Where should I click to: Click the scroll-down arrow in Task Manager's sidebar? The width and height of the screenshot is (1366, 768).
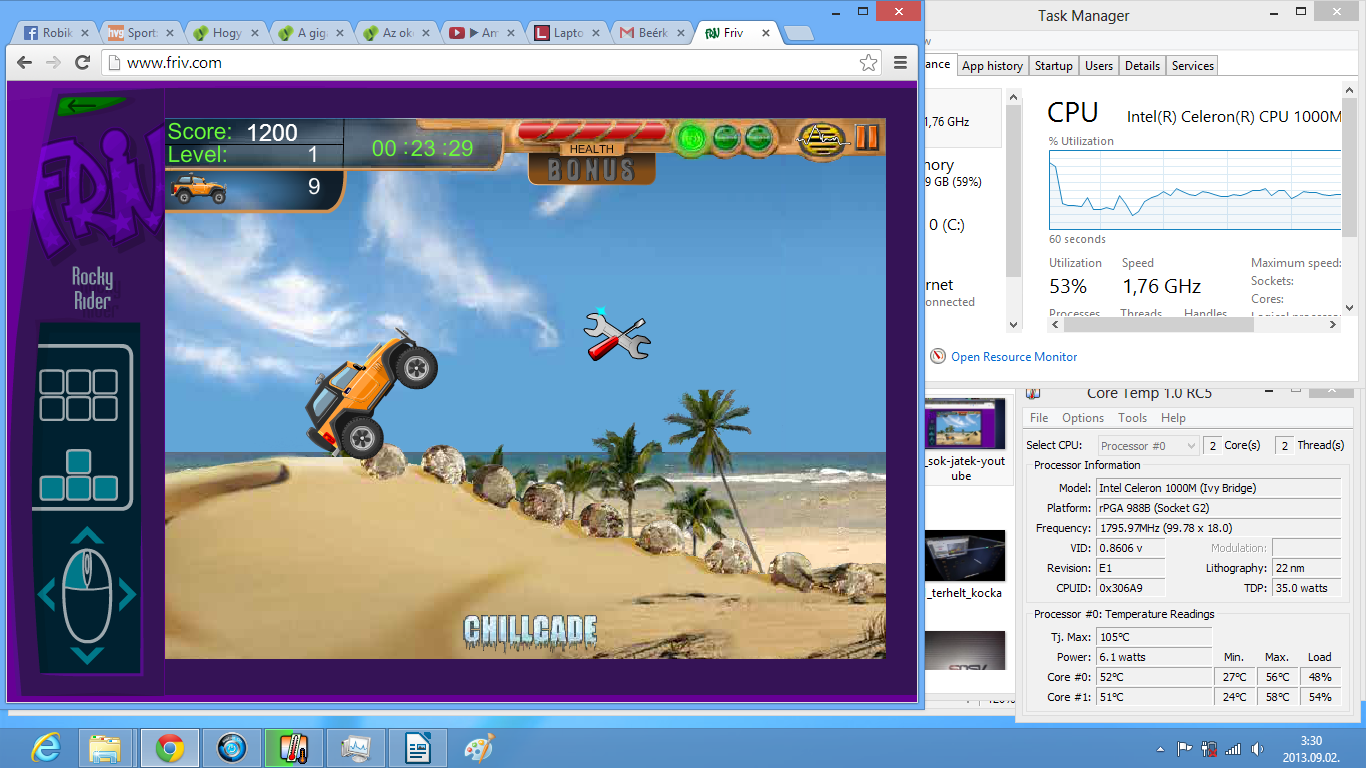(1013, 324)
